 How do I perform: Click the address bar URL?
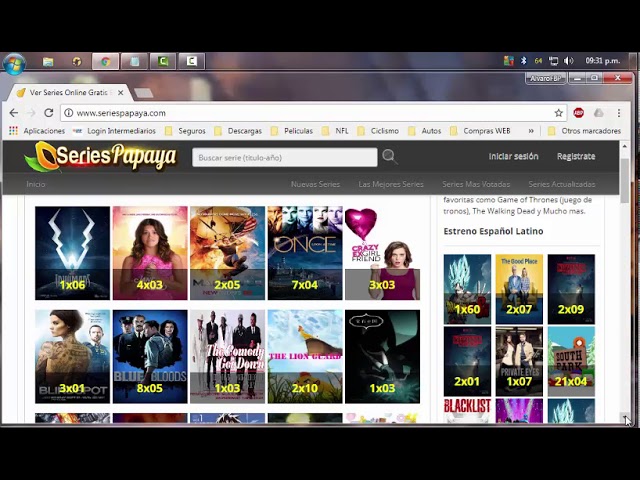point(121,113)
